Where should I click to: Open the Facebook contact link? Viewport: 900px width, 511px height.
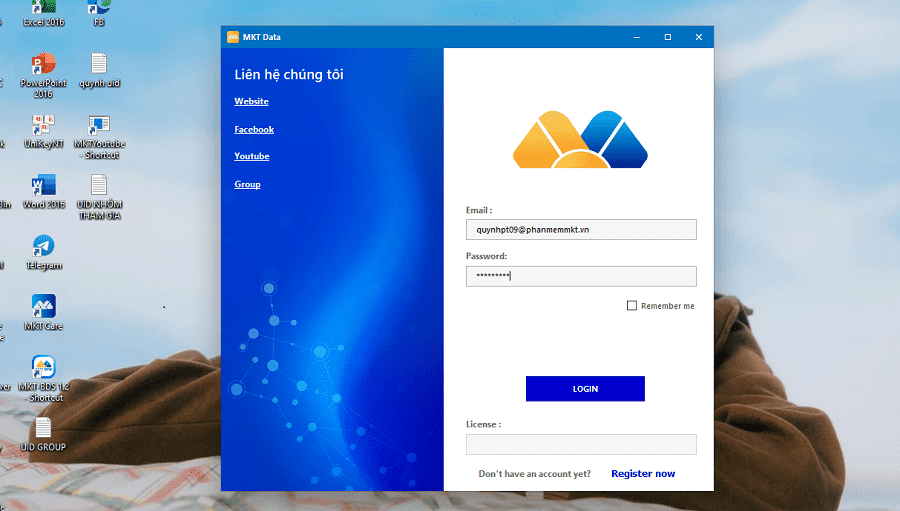click(254, 129)
